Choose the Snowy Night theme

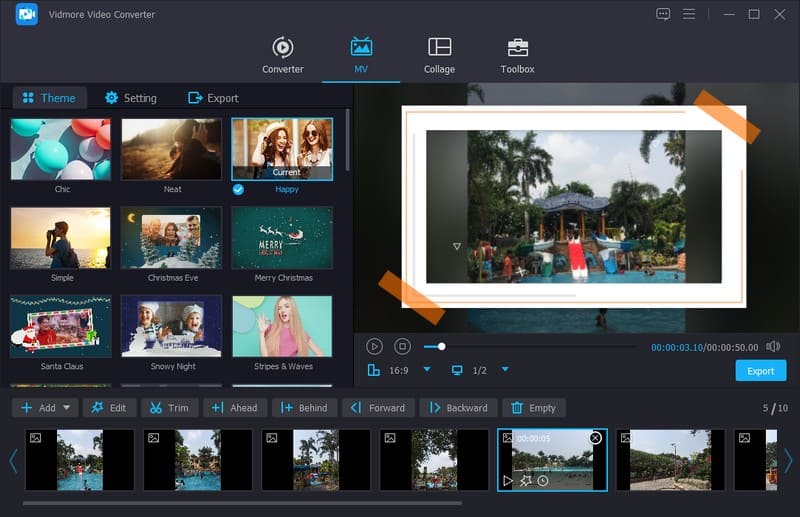tap(171, 326)
